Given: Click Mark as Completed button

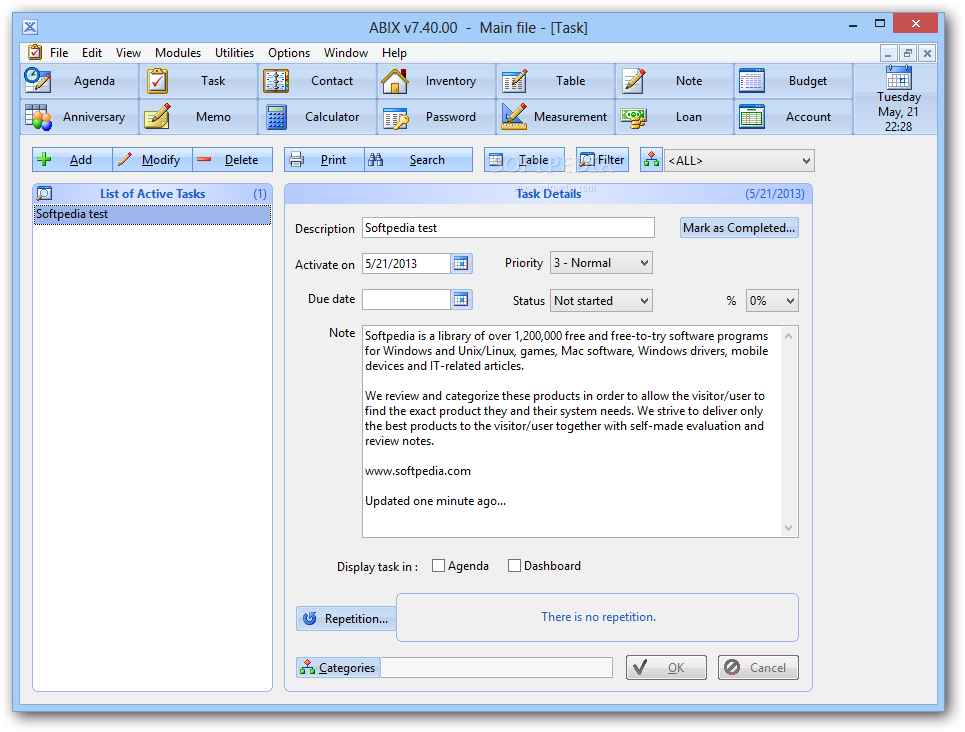Looking at the screenshot, I should click(739, 228).
